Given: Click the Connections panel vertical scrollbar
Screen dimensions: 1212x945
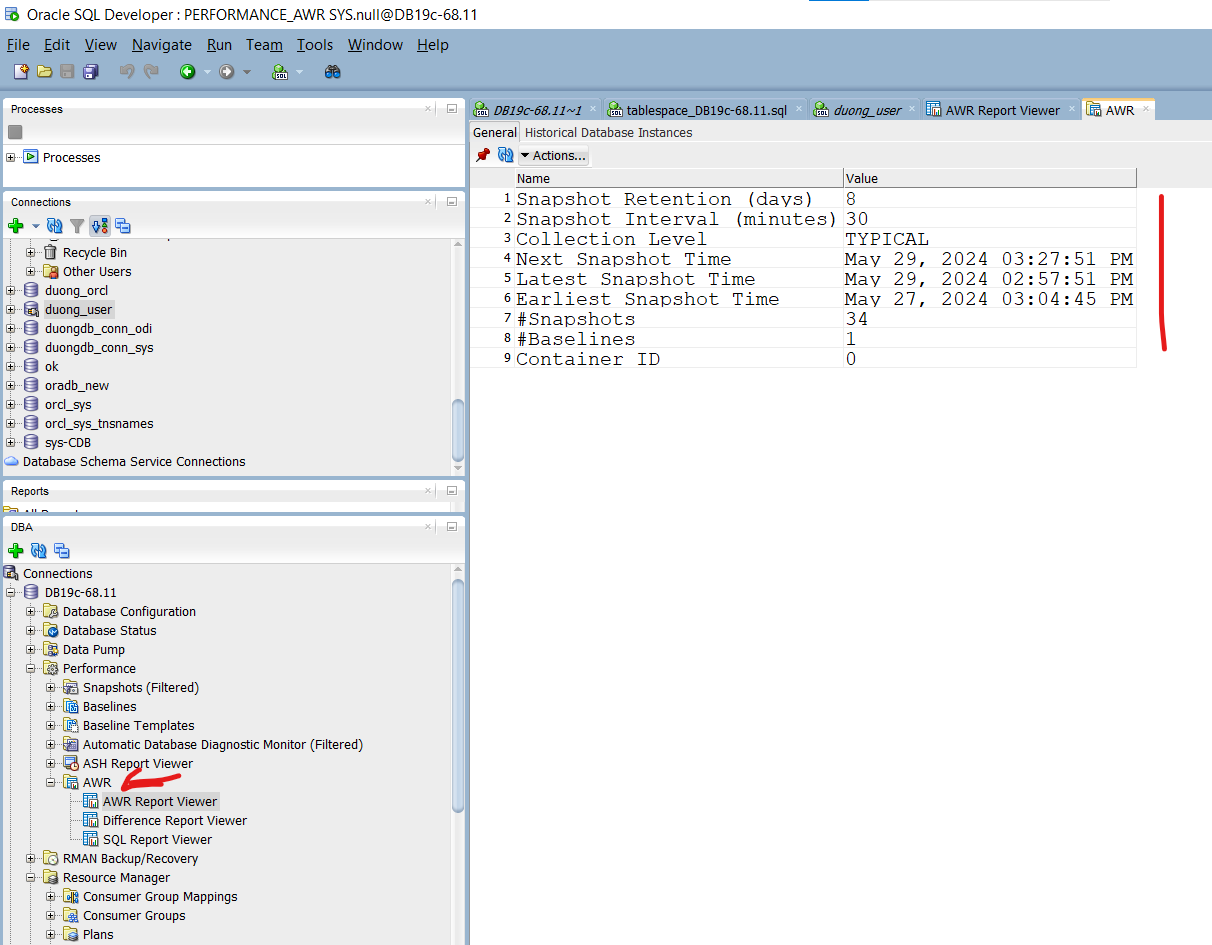Looking at the screenshot, I should (458, 430).
